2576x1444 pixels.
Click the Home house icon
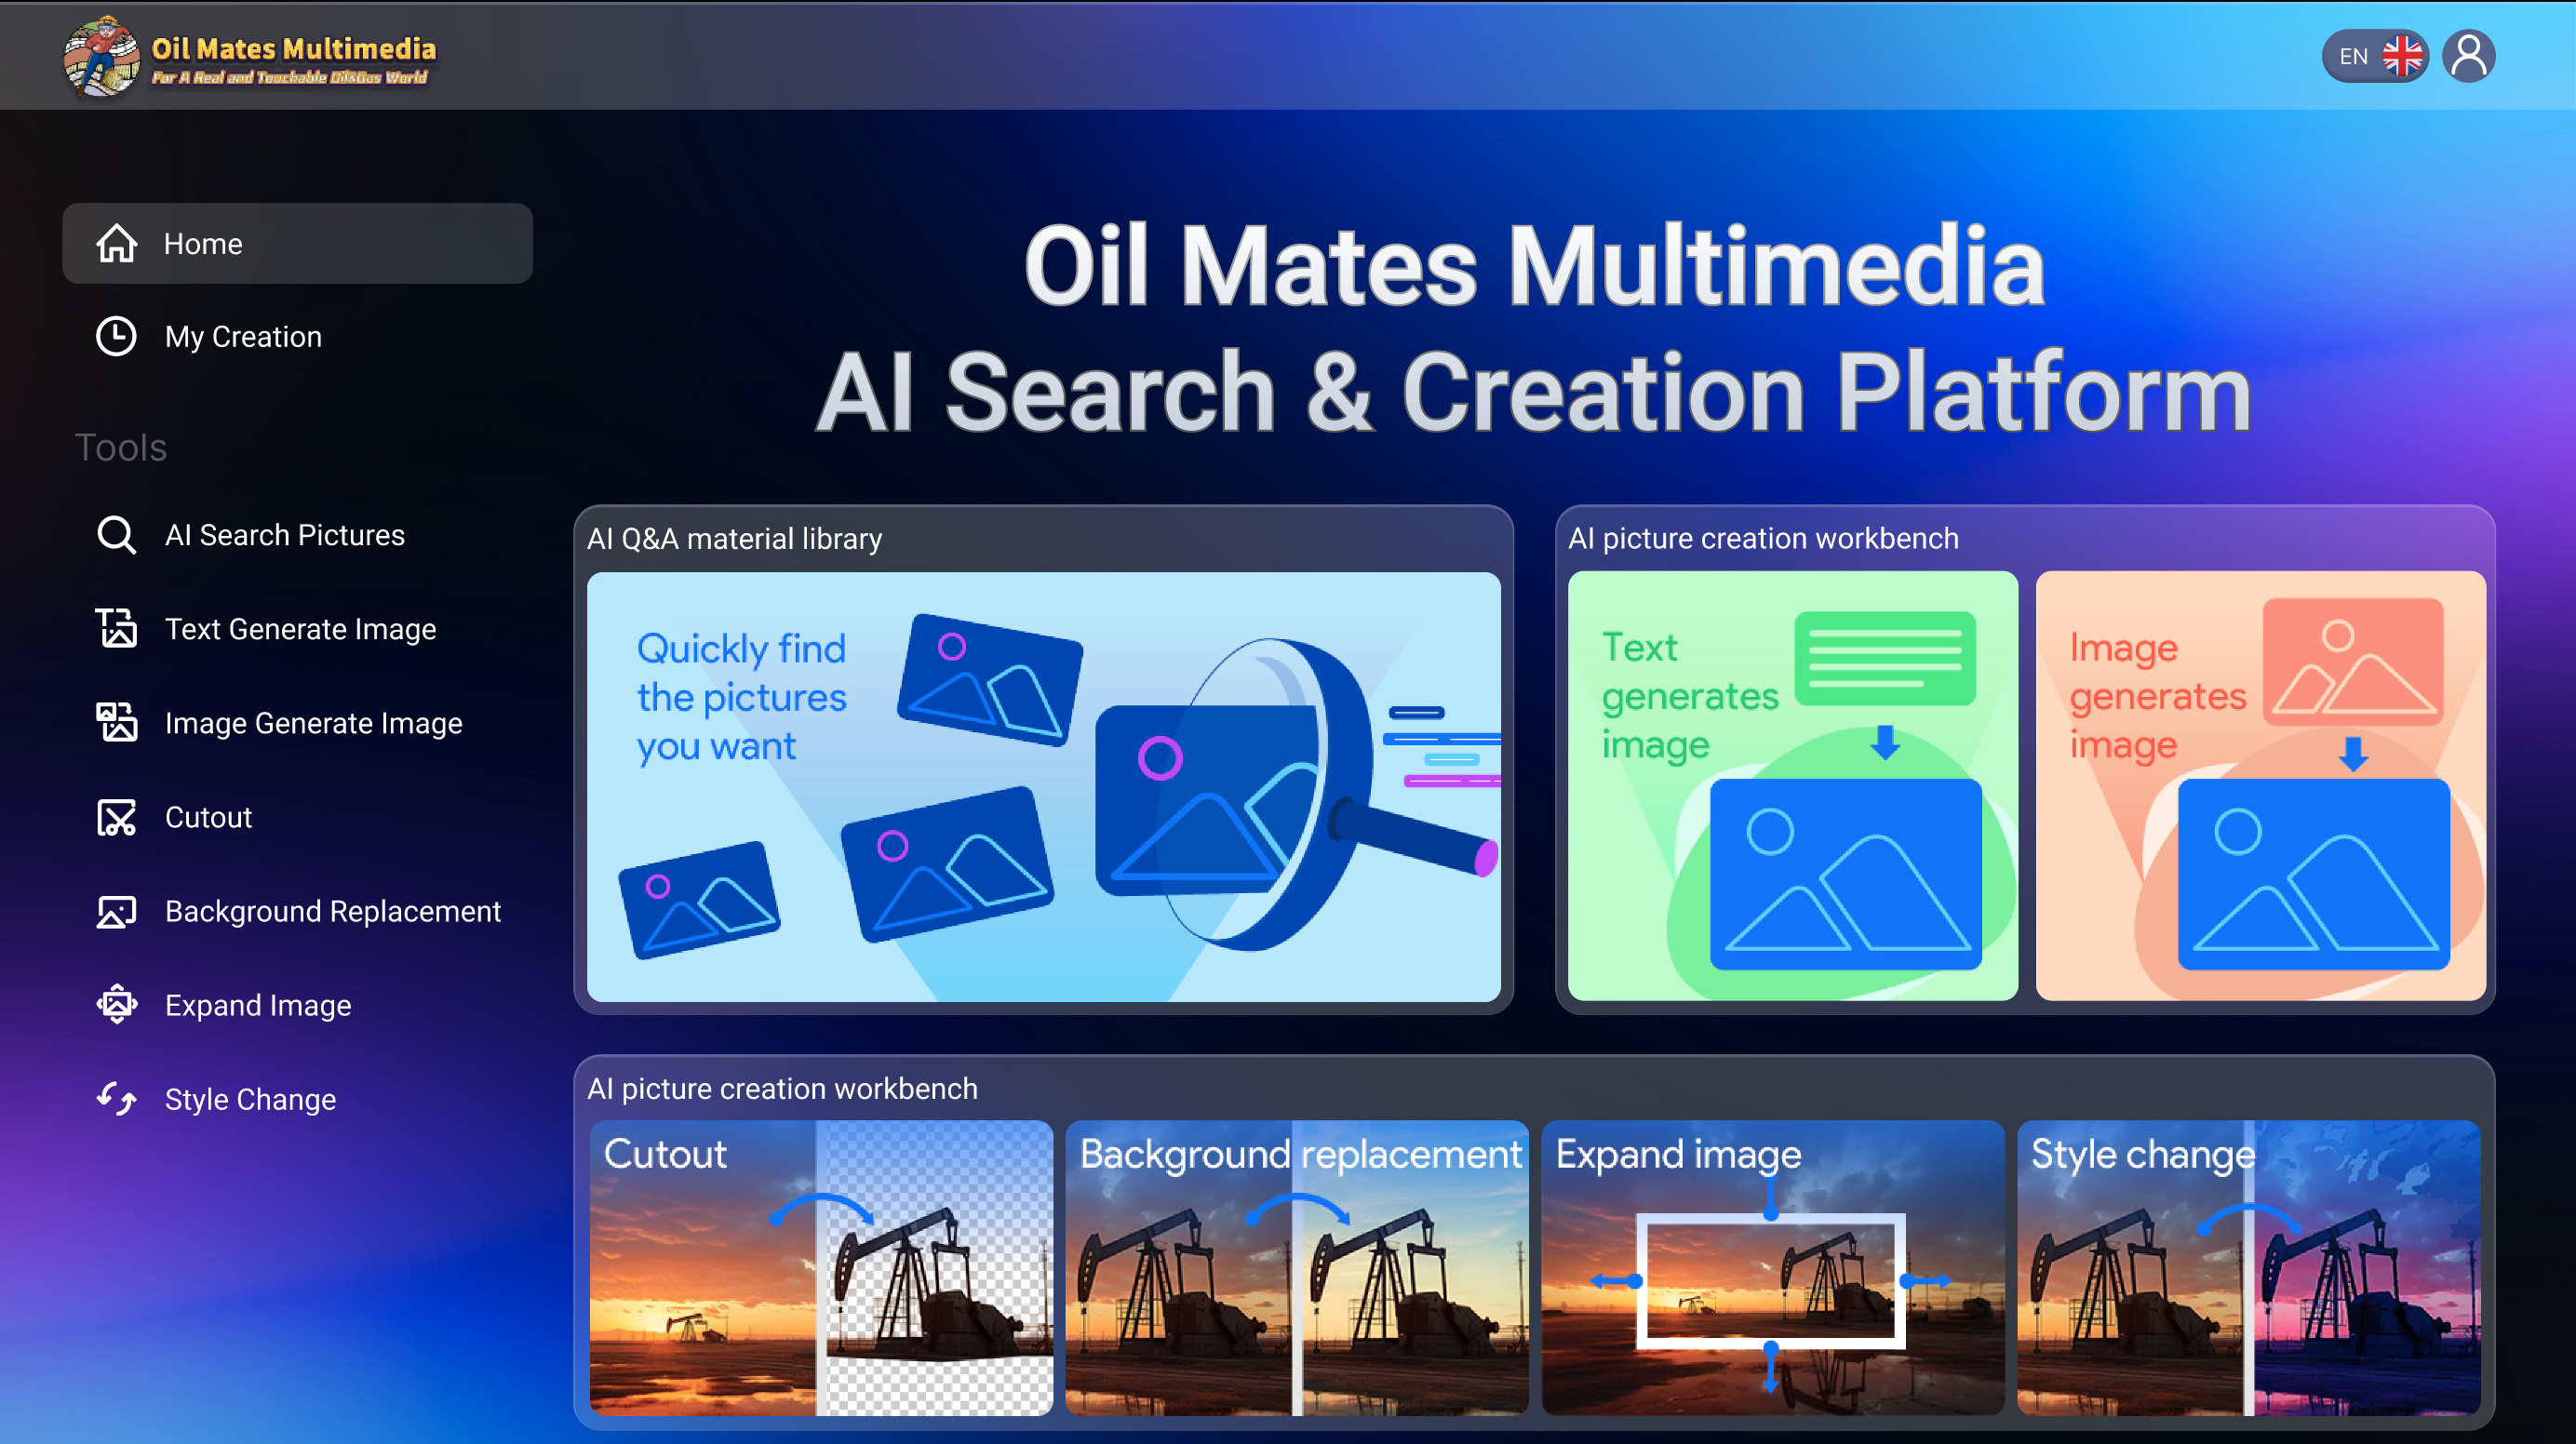pyautogui.click(x=116, y=243)
